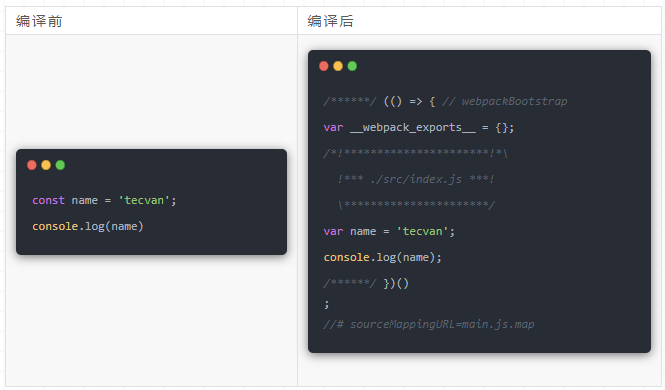Click the green dot in the 编译前 code window
Viewport: 665px width, 390px height.
[x=60, y=165]
